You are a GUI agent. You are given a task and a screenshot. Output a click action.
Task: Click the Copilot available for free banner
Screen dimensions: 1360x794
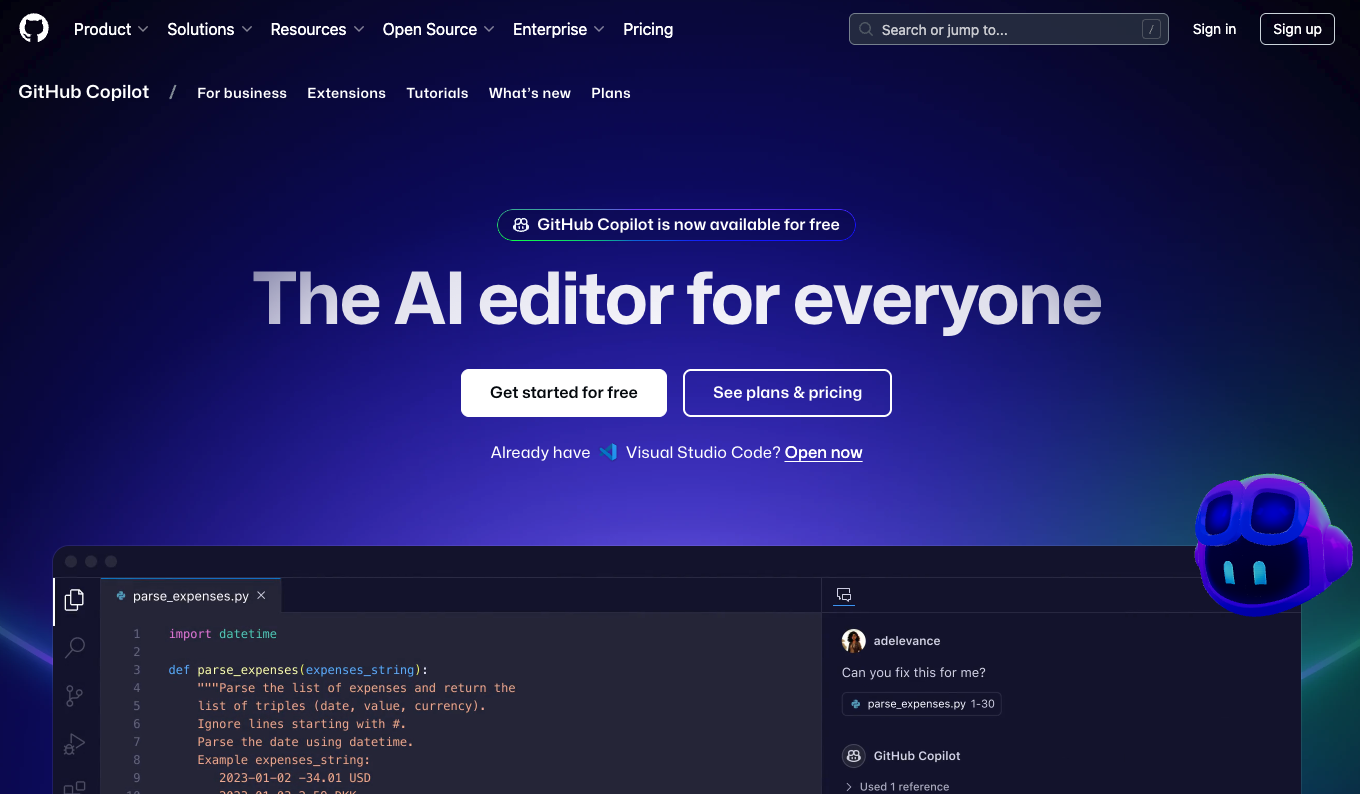pyautogui.click(x=676, y=225)
